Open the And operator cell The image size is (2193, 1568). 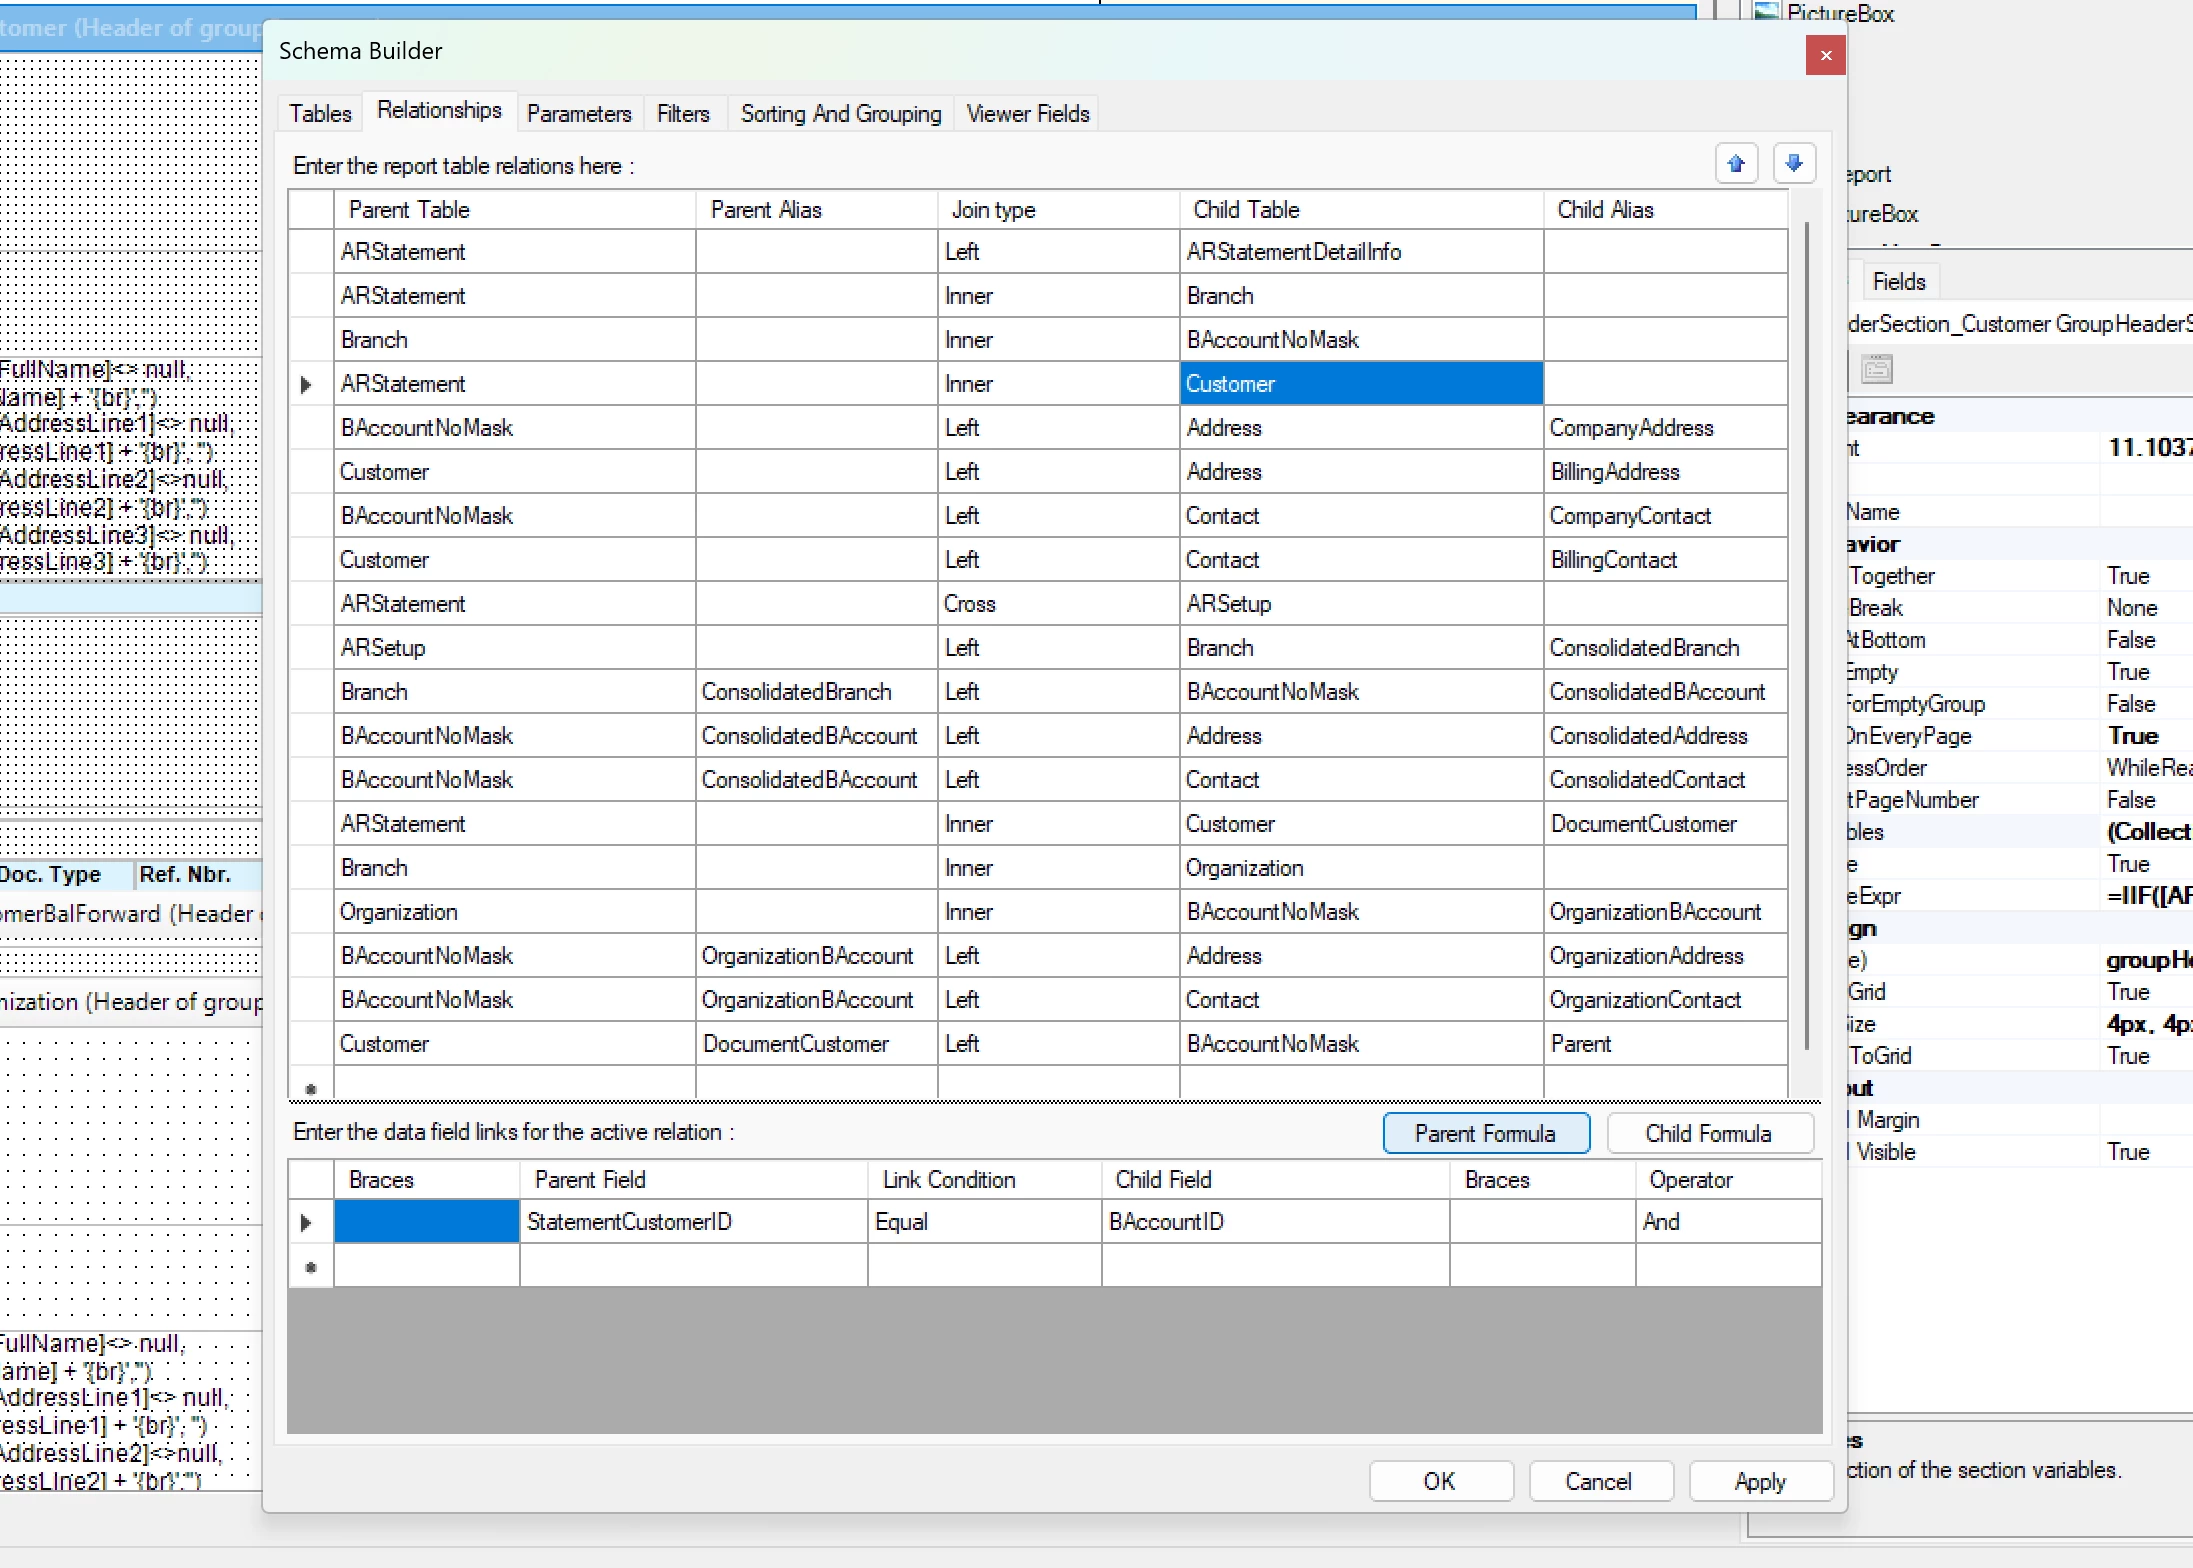(x=1727, y=1222)
